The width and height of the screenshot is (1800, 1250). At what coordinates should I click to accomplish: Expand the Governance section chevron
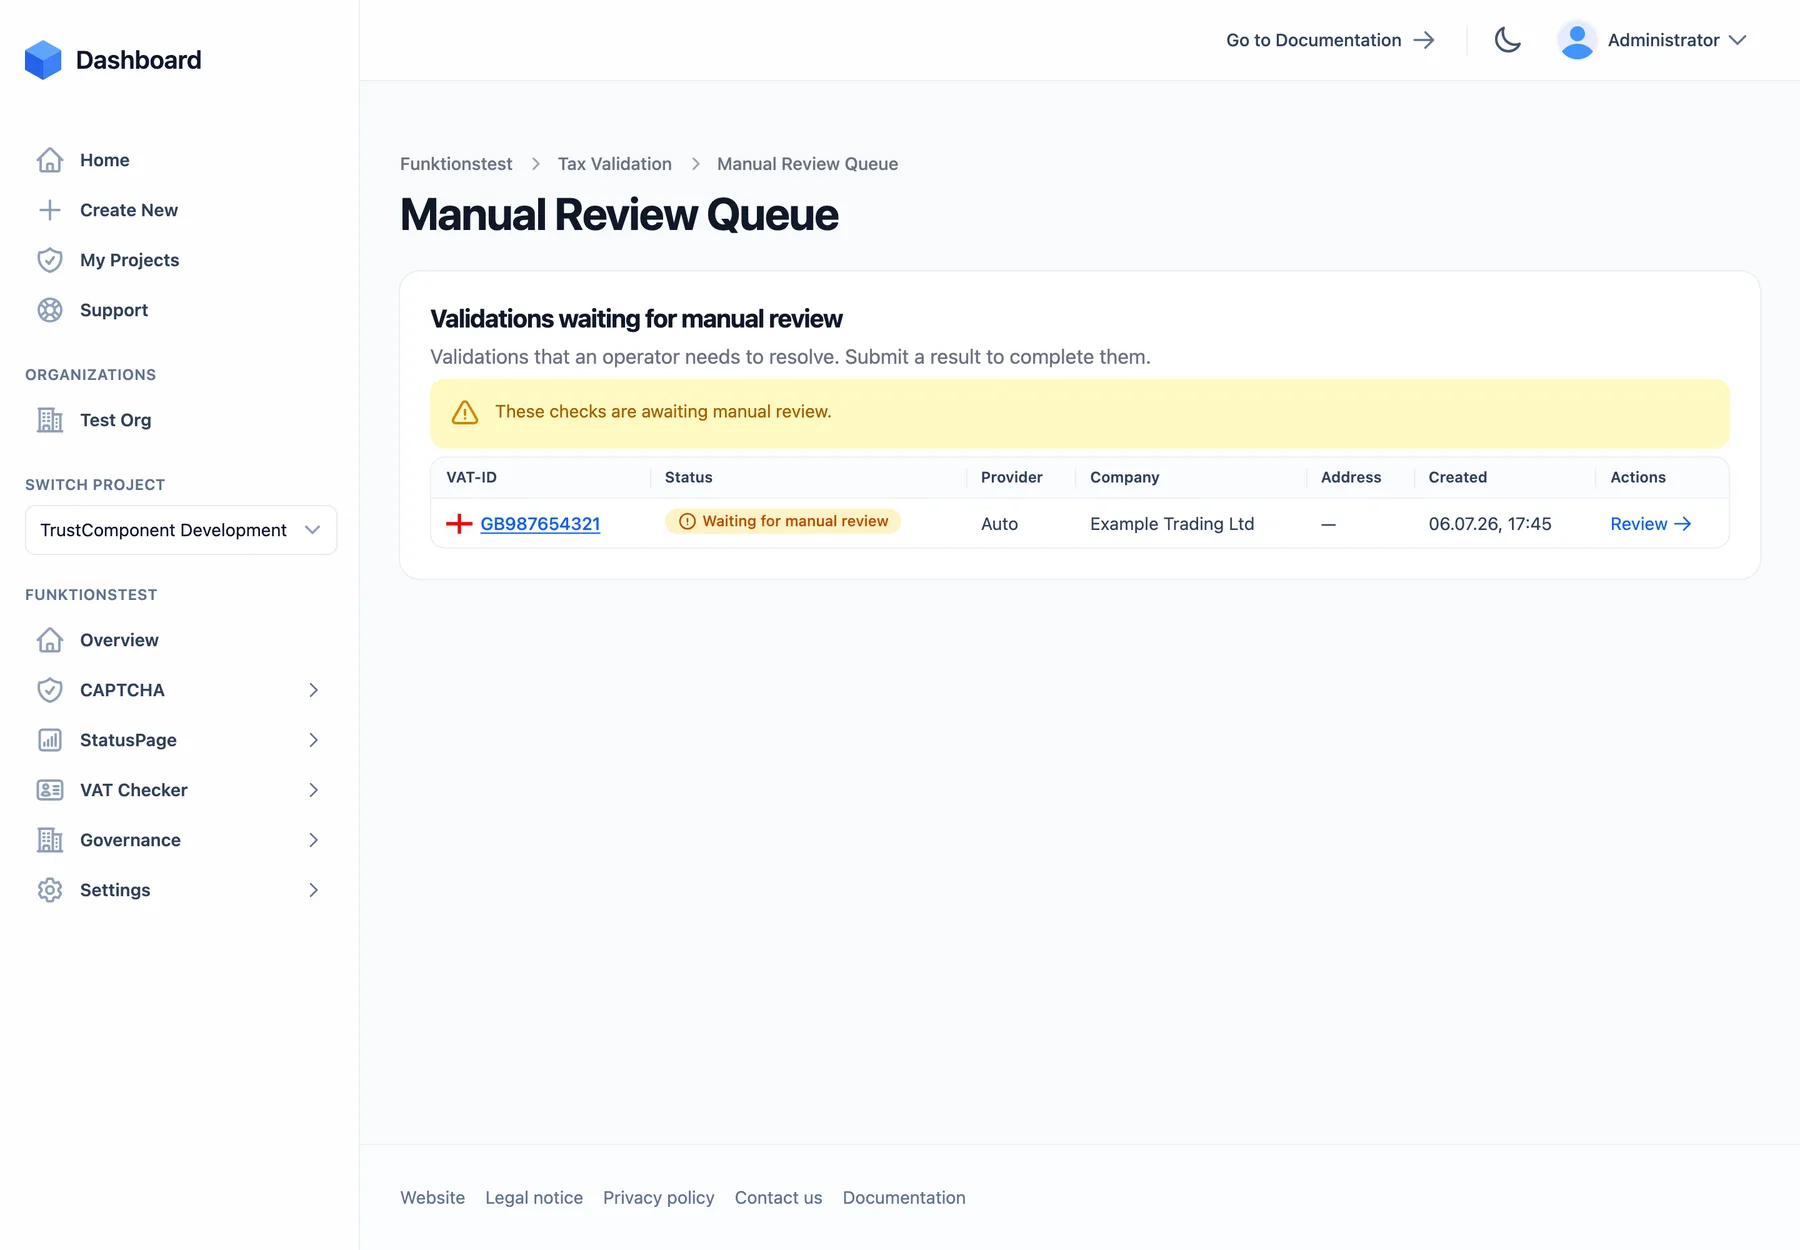coord(313,840)
